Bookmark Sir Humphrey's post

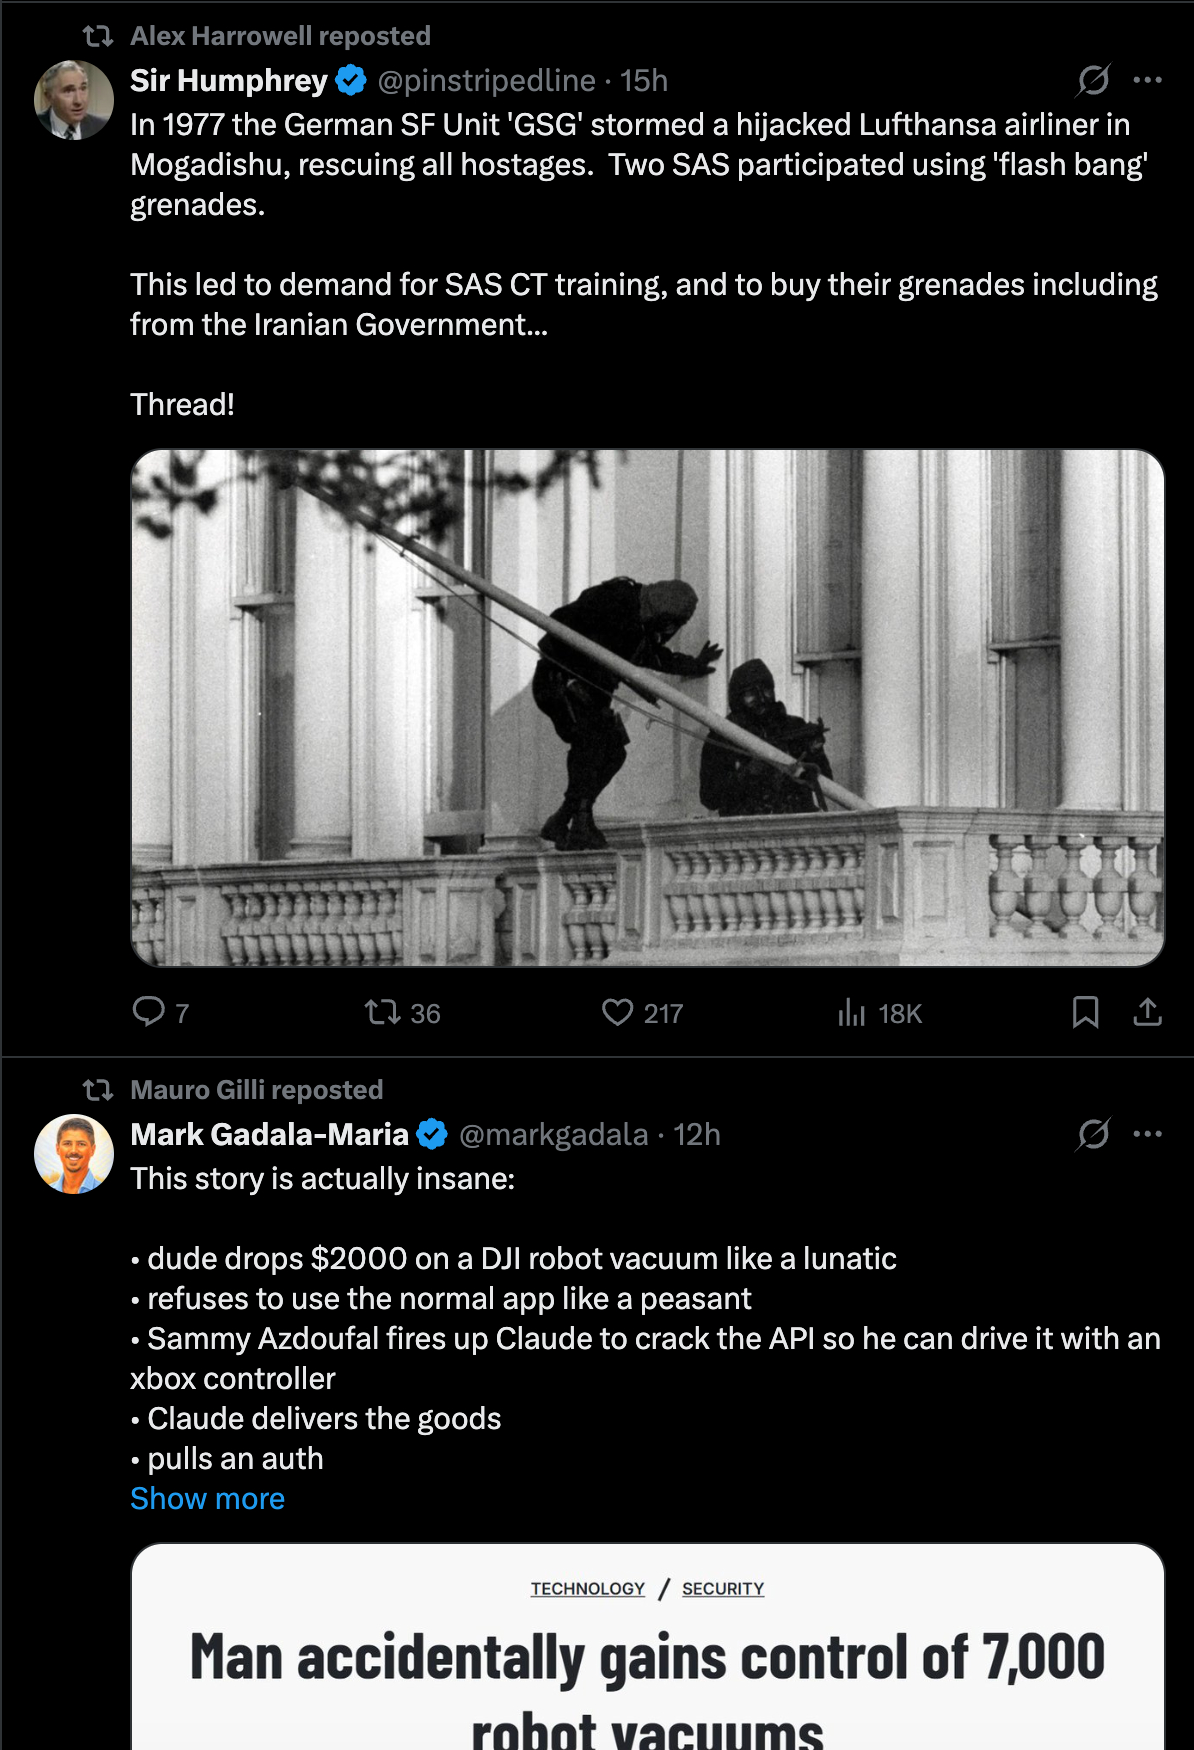1085,1013
